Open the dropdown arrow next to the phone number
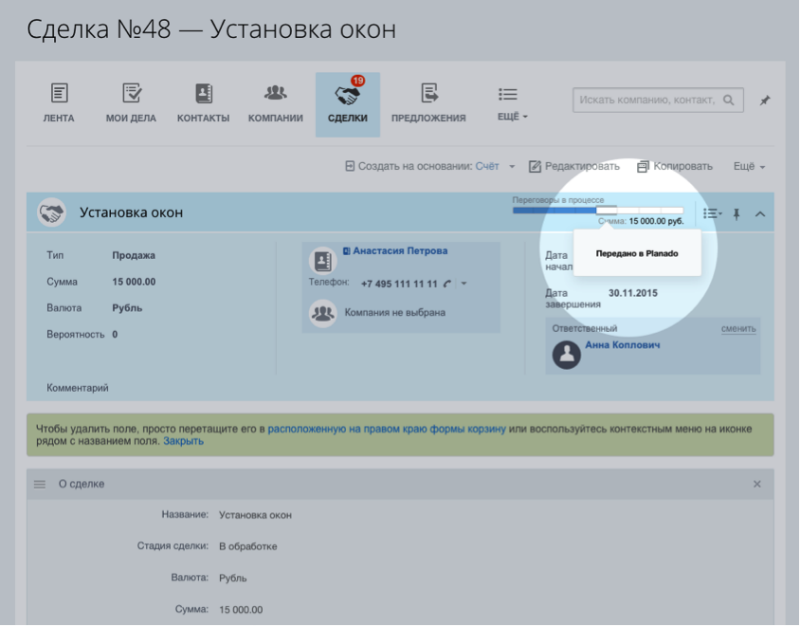The width and height of the screenshot is (800, 626). click(x=464, y=284)
